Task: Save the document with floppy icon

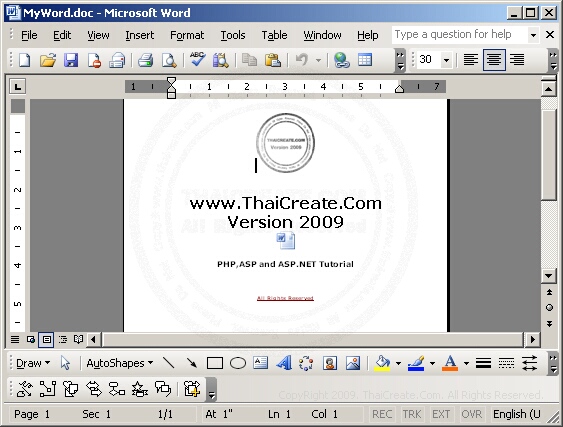Action: point(71,60)
